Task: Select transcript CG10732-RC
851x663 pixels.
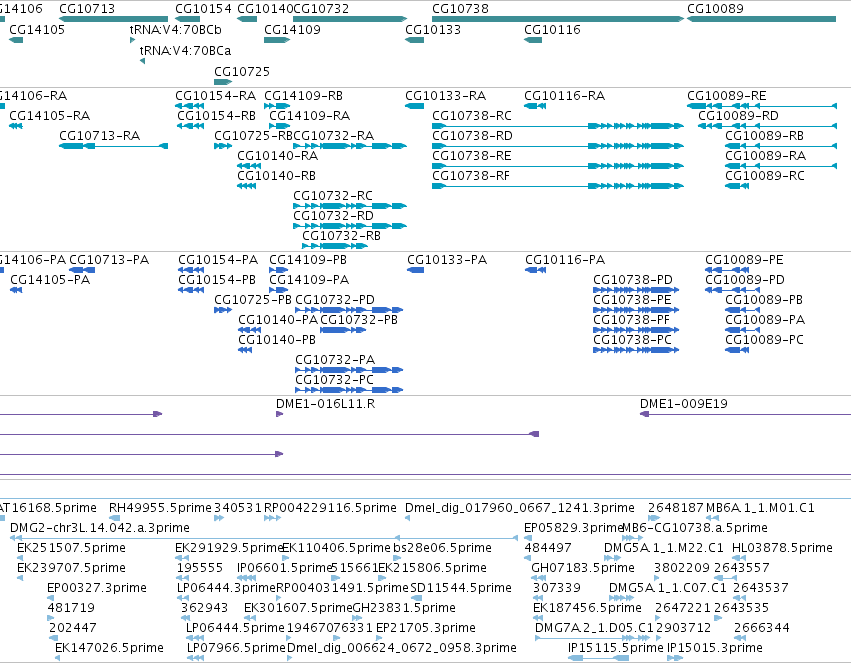Action: [x=333, y=196]
